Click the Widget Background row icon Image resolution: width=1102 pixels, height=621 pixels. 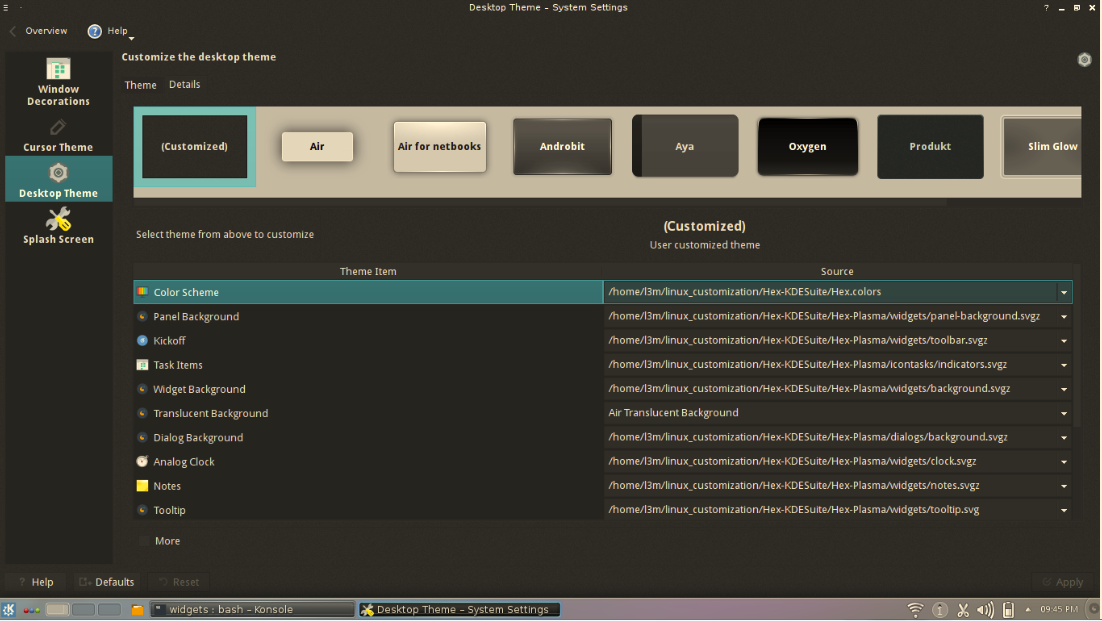pos(143,389)
